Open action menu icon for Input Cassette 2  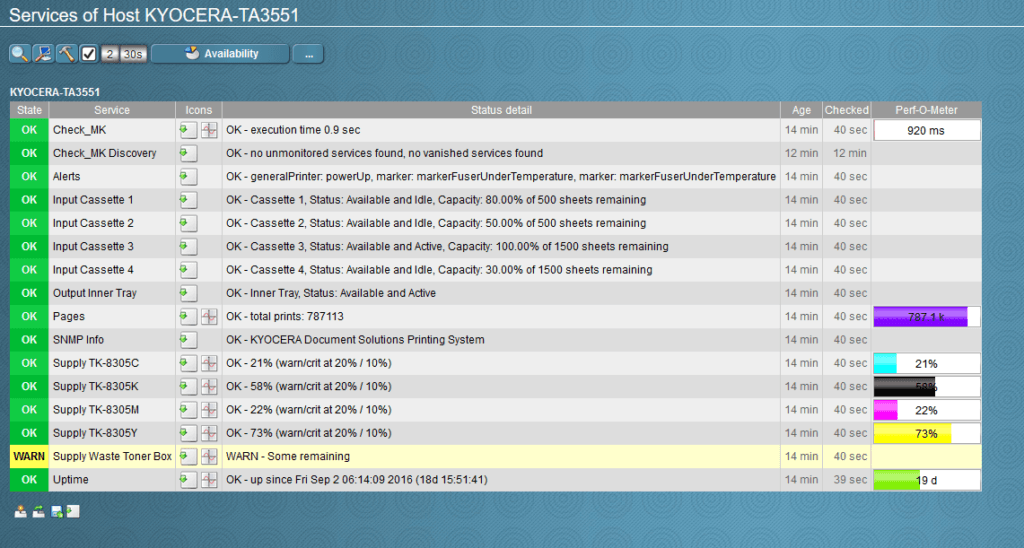coord(188,223)
